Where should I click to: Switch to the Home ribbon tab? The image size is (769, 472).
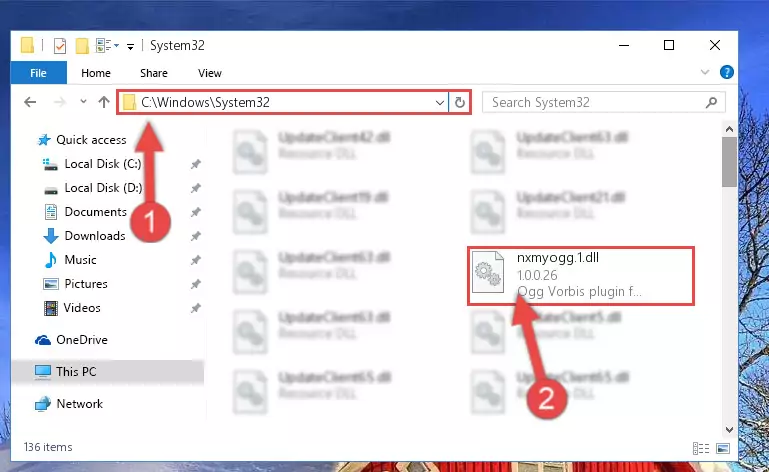(96, 73)
